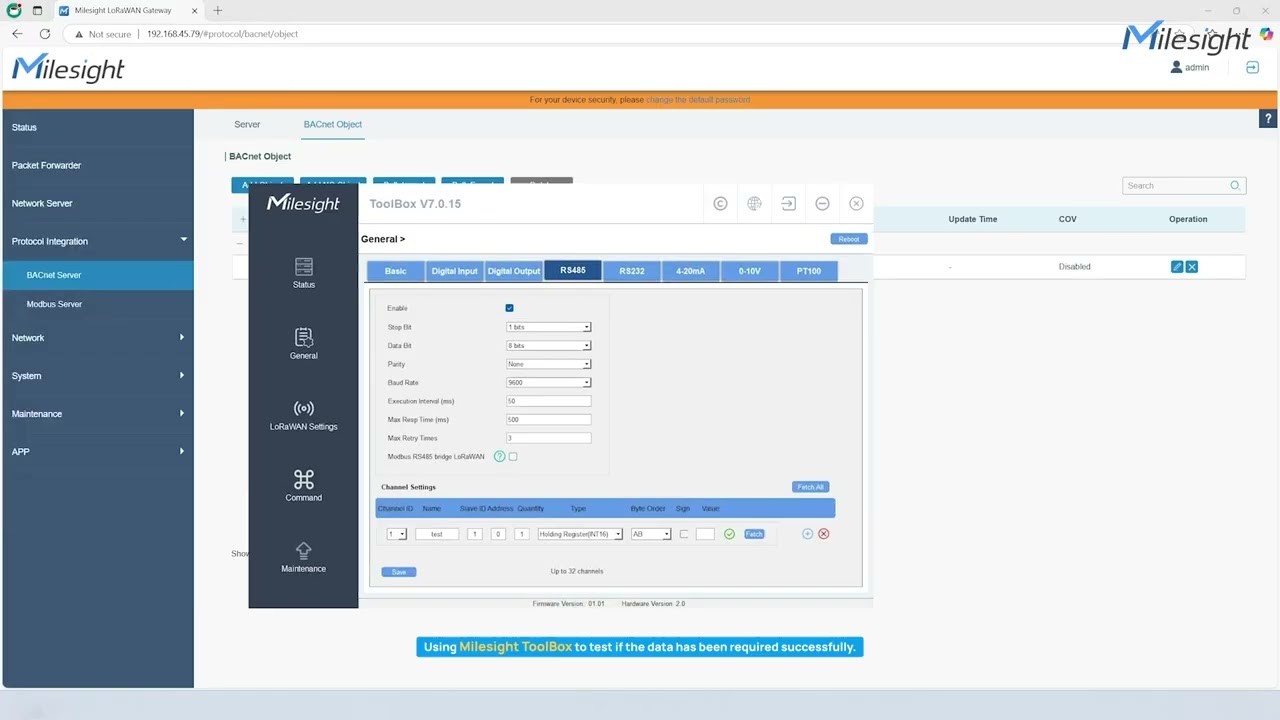This screenshot has height=720, width=1280.
Task: Toggle the Sign checkbox in channel row
Action: coord(684,534)
